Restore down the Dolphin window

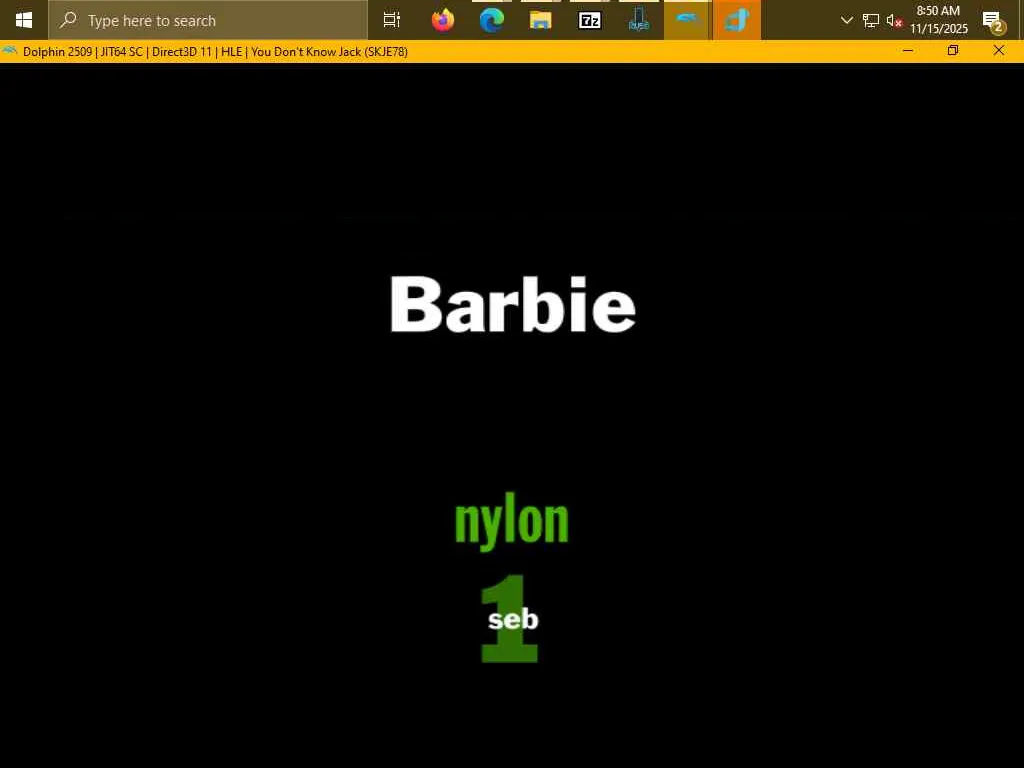(953, 51)
